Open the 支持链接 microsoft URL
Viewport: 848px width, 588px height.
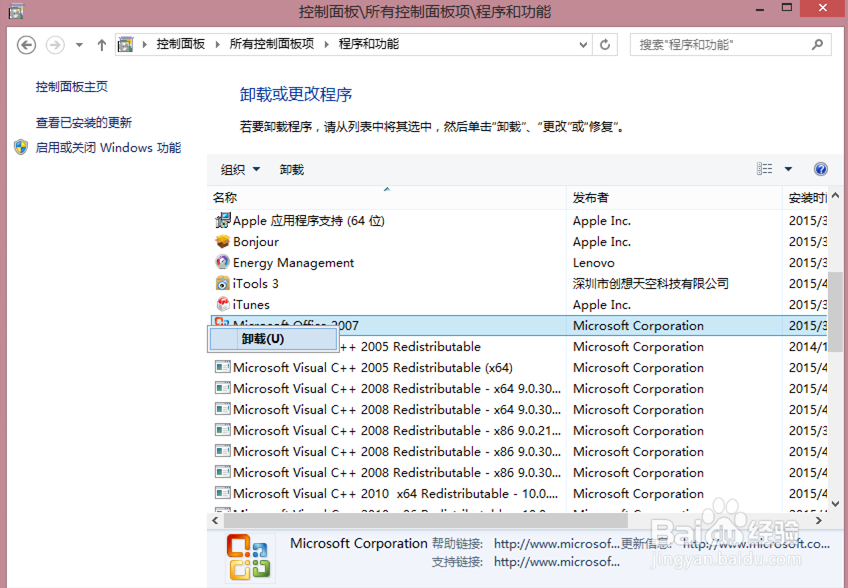click(x=556, y=562)
